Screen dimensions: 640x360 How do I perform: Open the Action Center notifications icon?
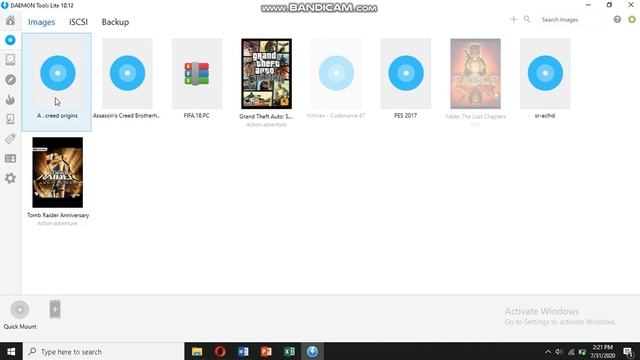[x=628, y=352]
